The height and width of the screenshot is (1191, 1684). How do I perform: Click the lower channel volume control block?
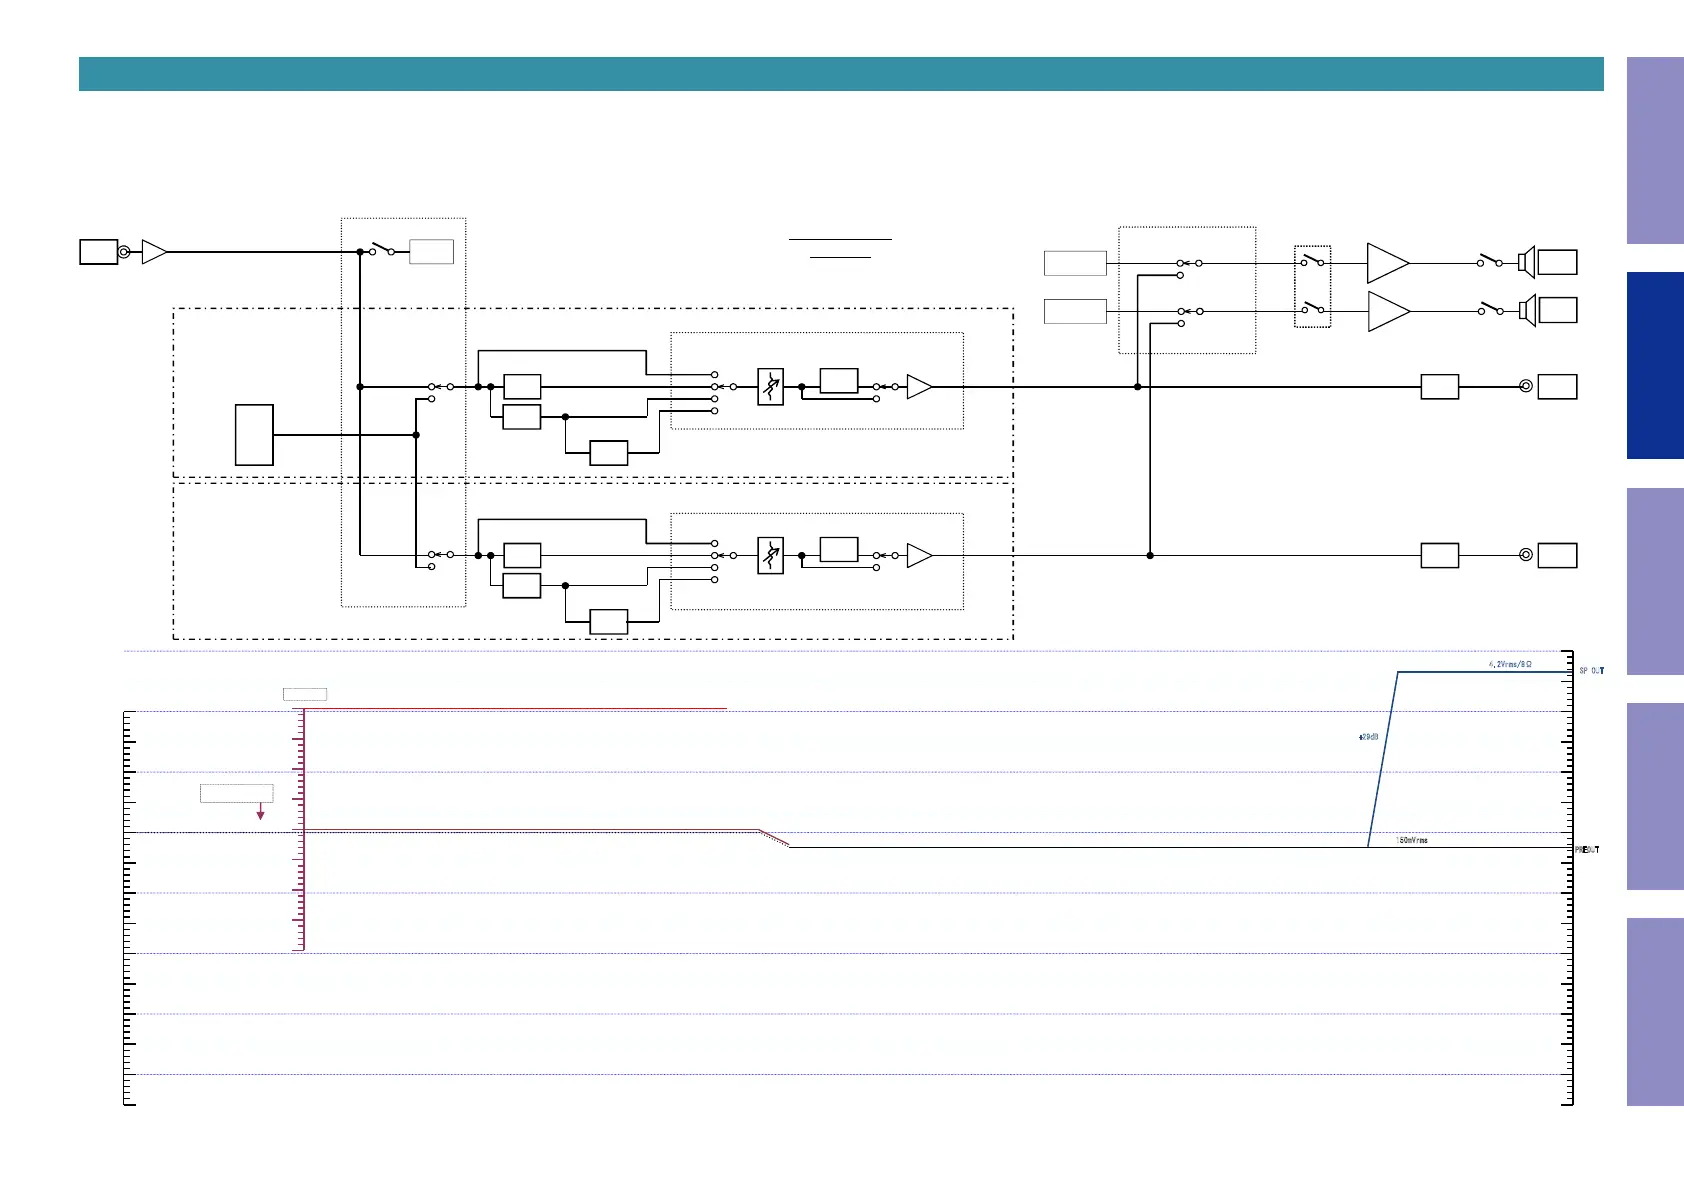770,555
